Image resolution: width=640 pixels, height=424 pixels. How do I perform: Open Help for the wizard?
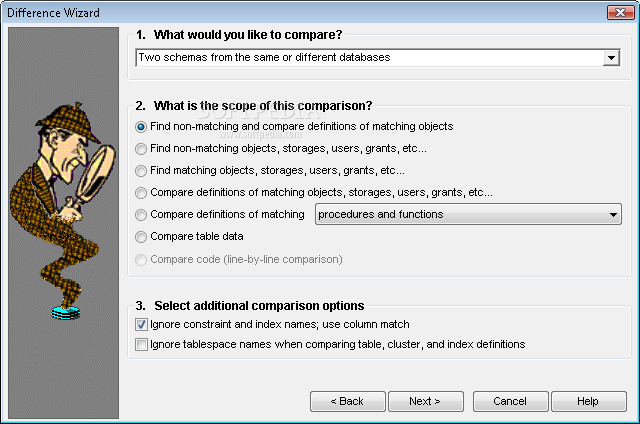[x=589, y=402]
